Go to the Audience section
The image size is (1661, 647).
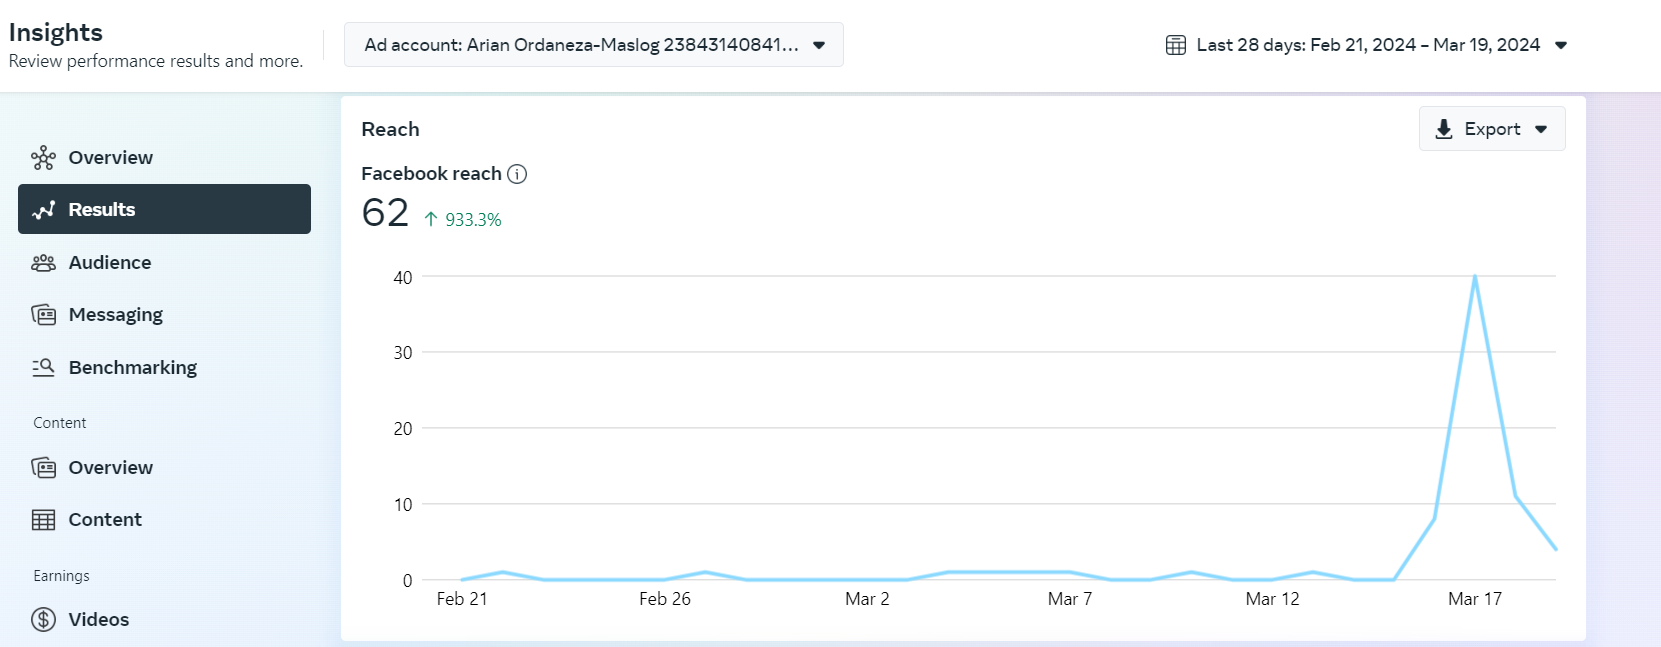164,262
